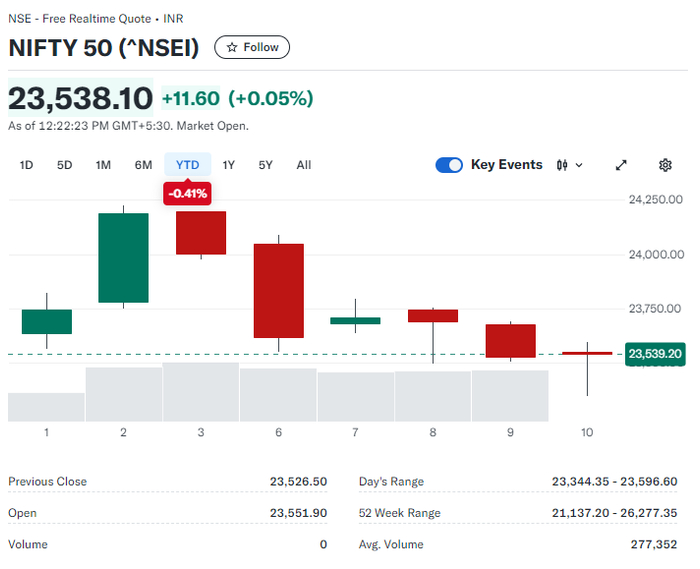
Task: Click the volume bar for day 3
Action: (x=200, y=392)
